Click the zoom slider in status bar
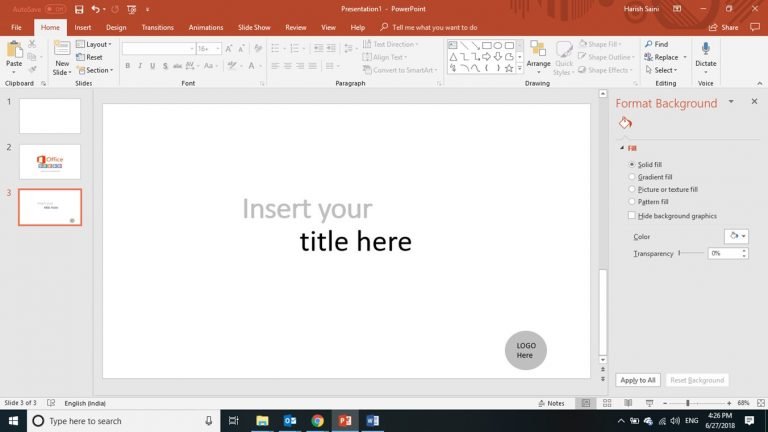The height and width of the screenshot is (432, 768). pos(688,403)
